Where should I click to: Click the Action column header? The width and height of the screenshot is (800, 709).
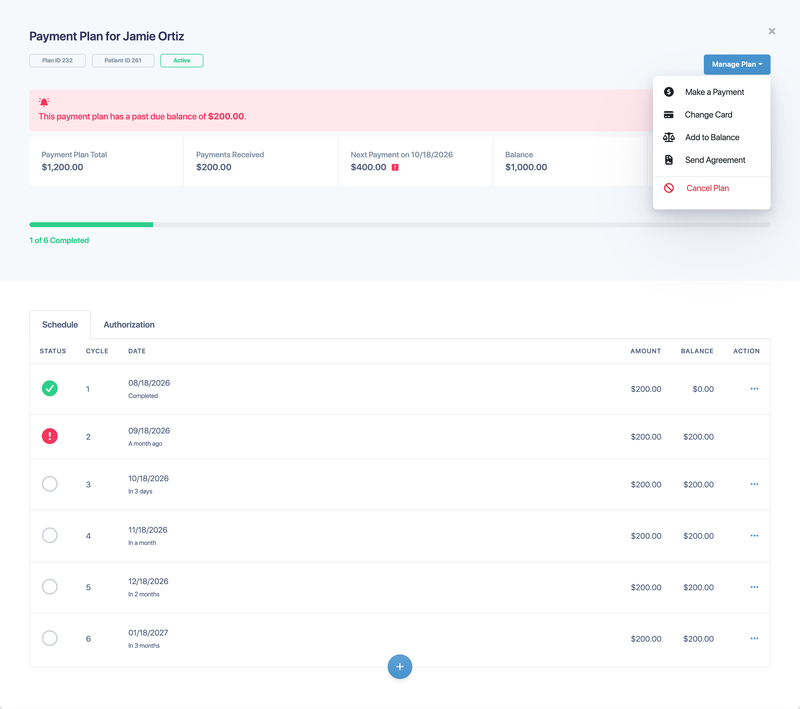746,351
